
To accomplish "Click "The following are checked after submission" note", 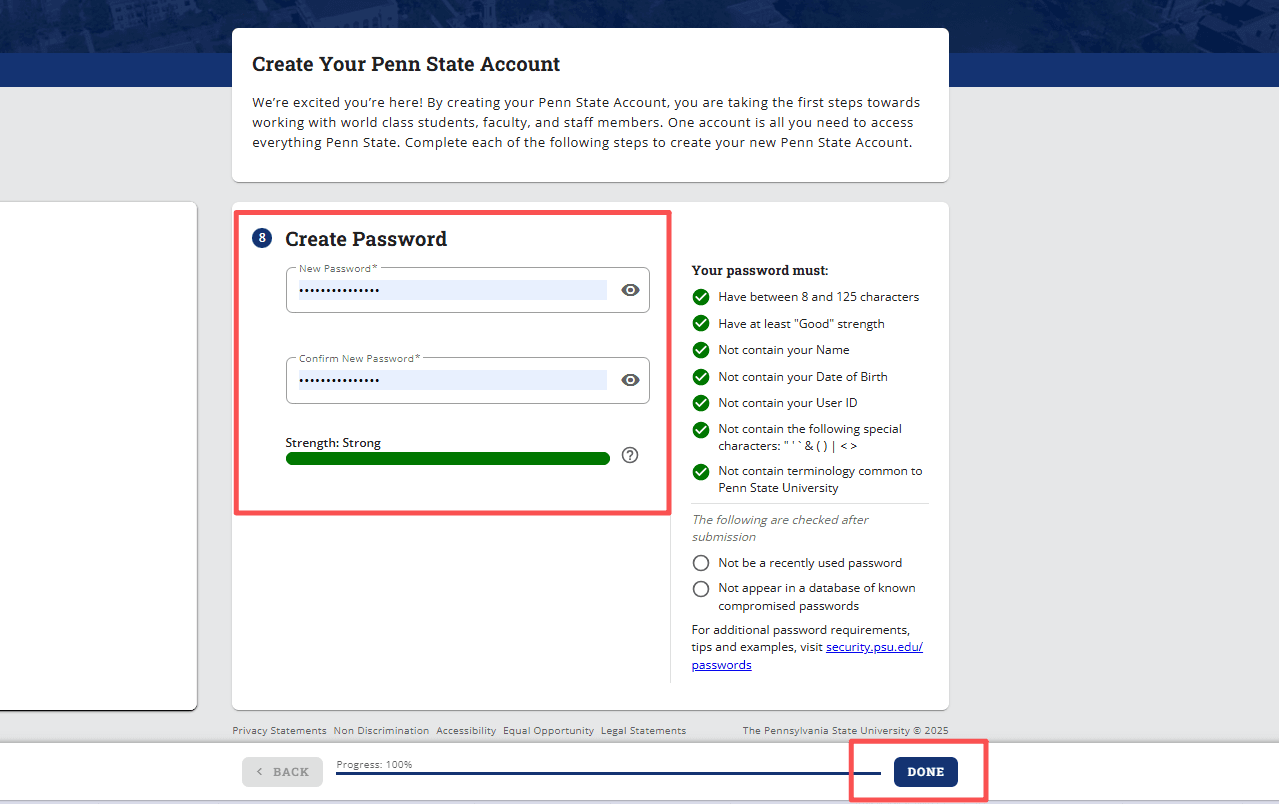I will click(x=780, y=528).
